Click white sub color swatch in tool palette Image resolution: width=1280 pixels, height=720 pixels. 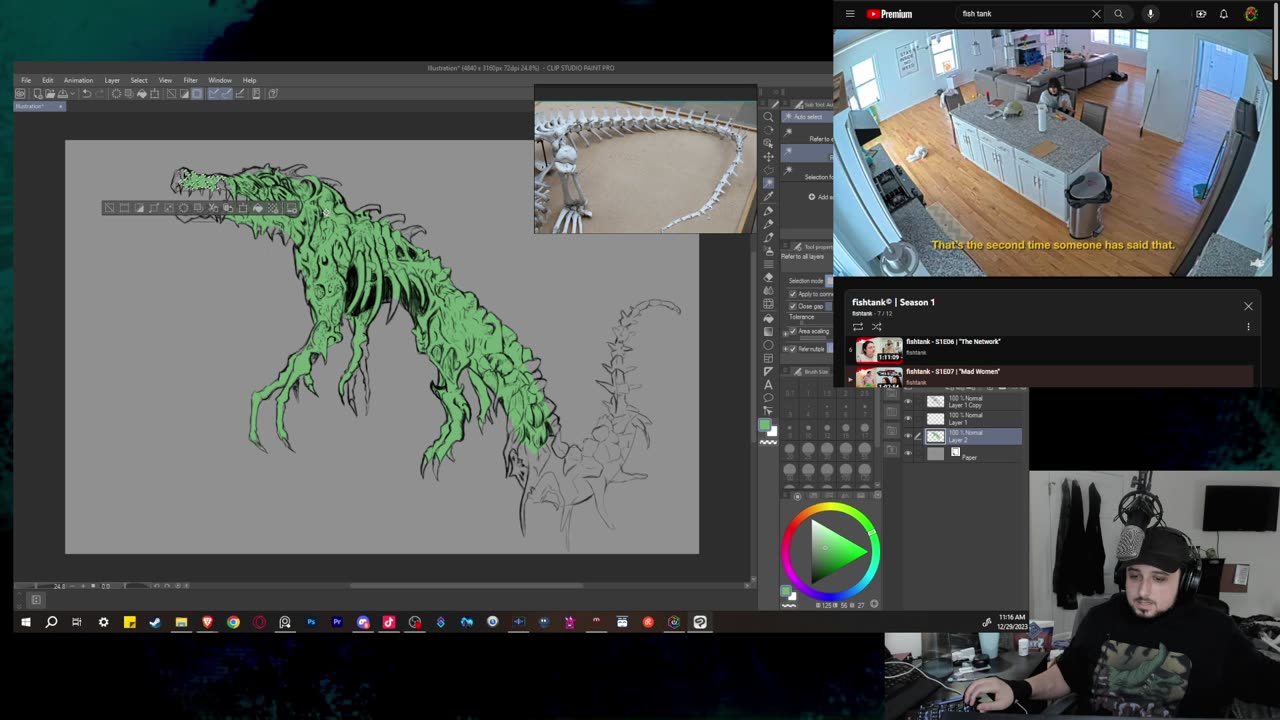[x=773, y=431]
